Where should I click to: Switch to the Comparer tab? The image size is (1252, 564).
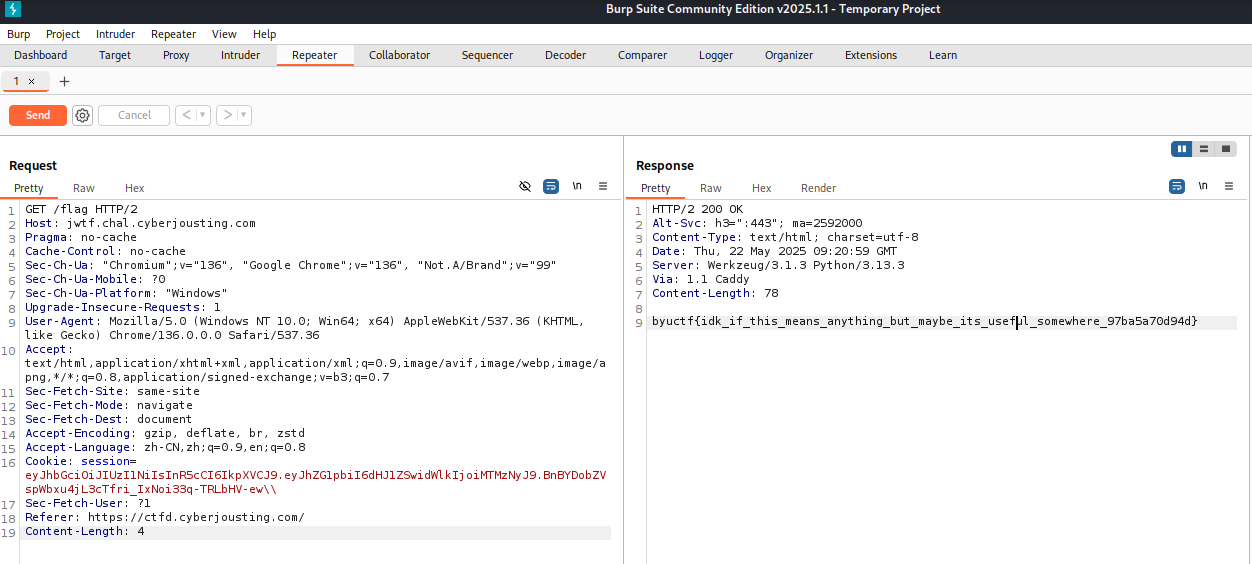642,55
